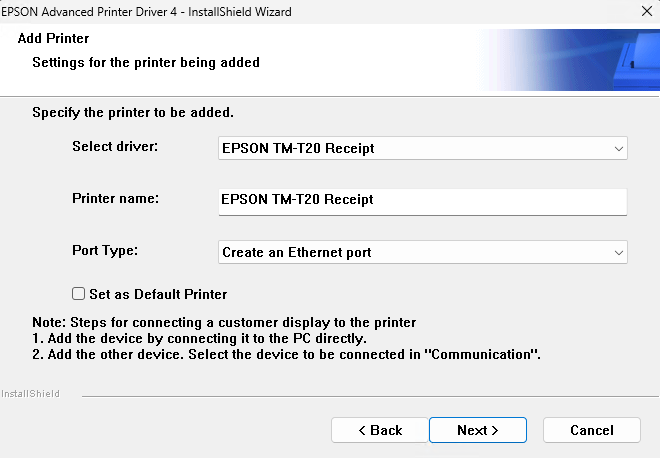Close the InstallShield Wizard window
This screenshot has width=660, height=458.
pyautogui.click(x=647, y=11)
